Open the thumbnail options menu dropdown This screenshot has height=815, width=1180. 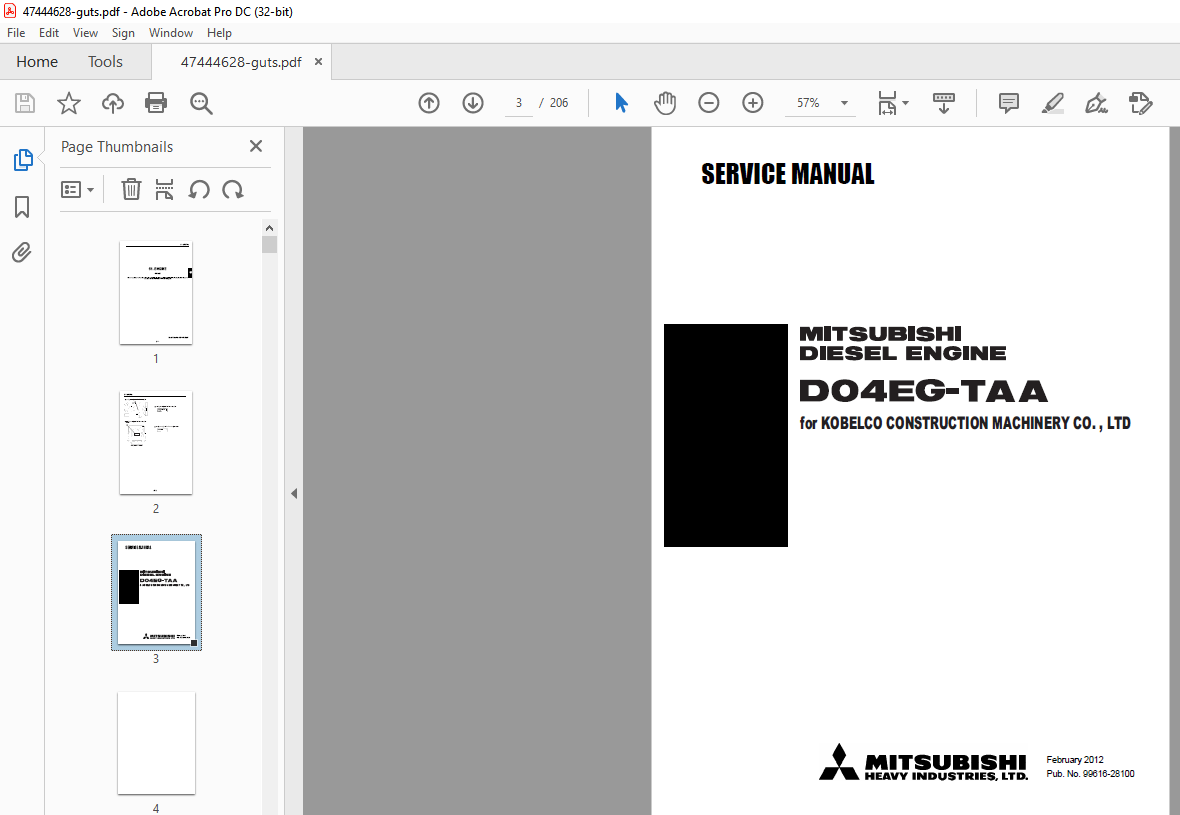[x=78, y=190]
